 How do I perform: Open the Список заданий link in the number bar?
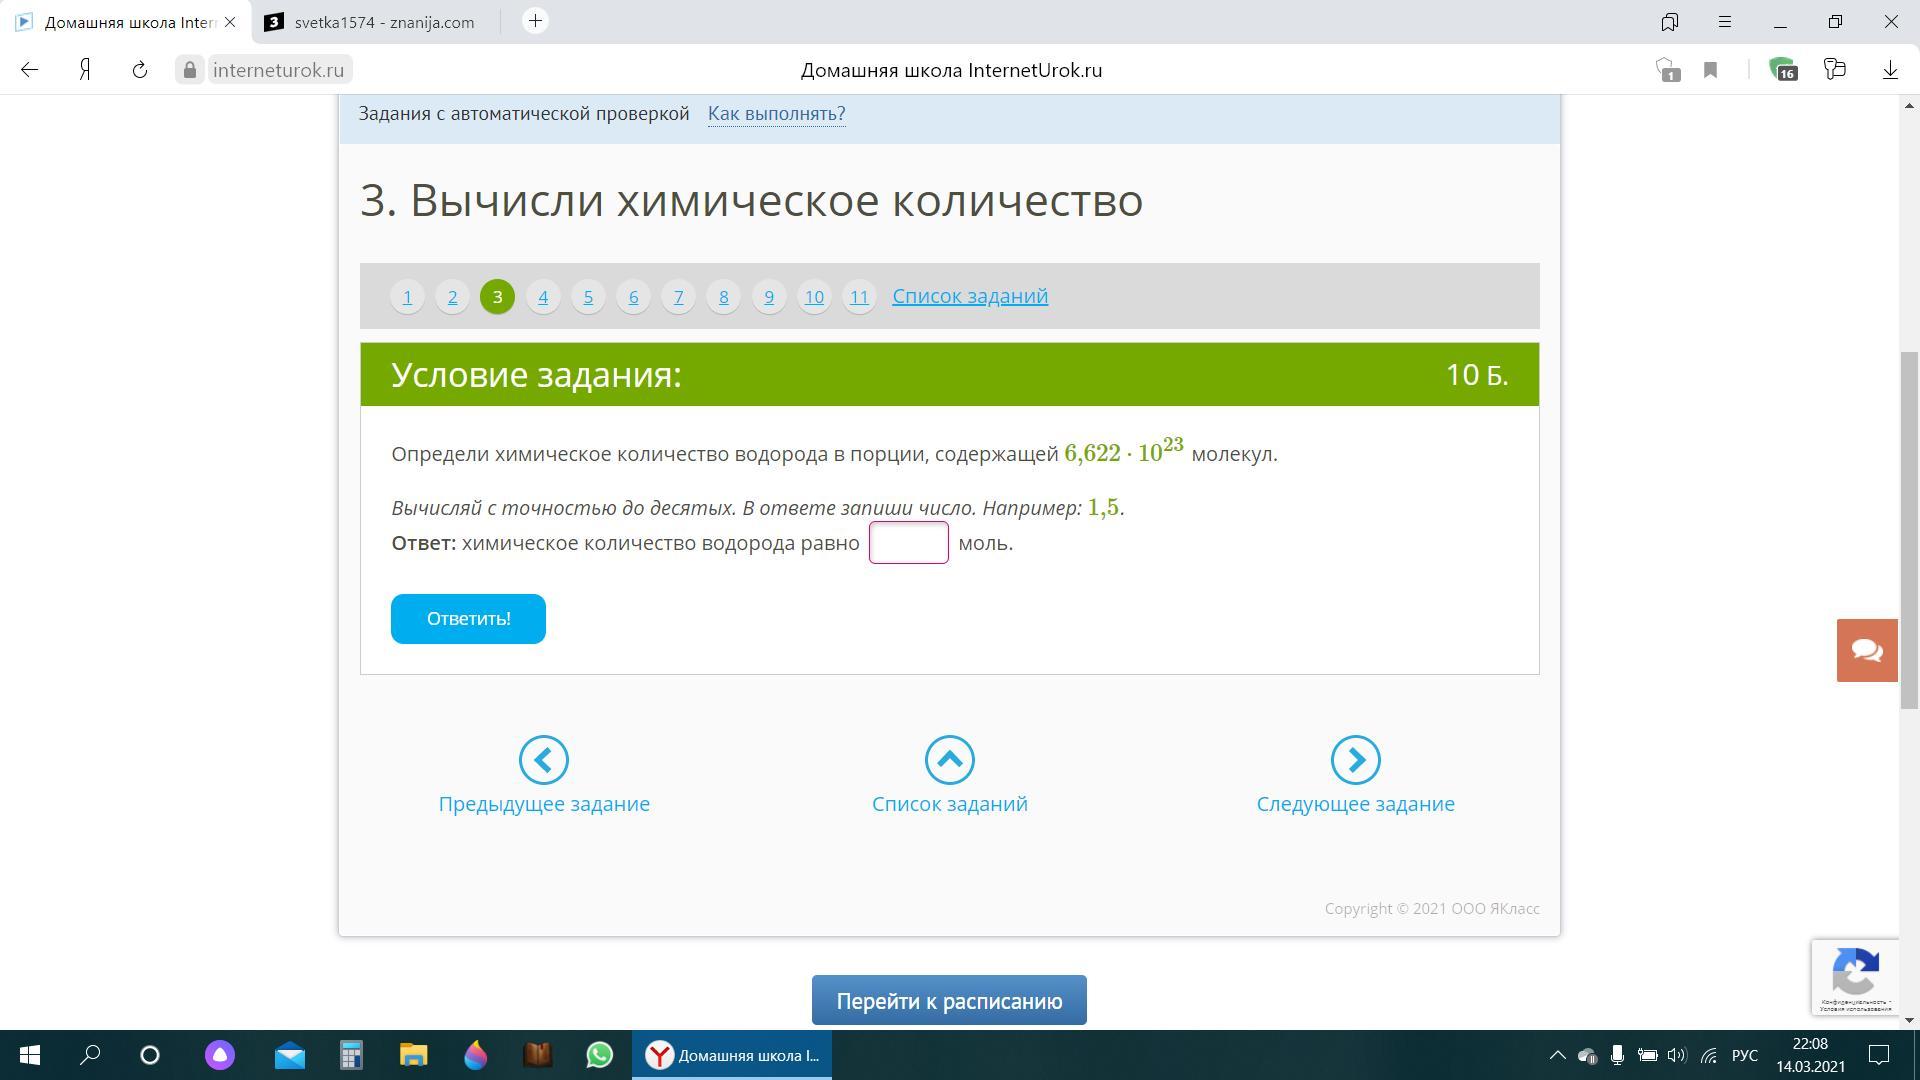click(x=969, y=296)
